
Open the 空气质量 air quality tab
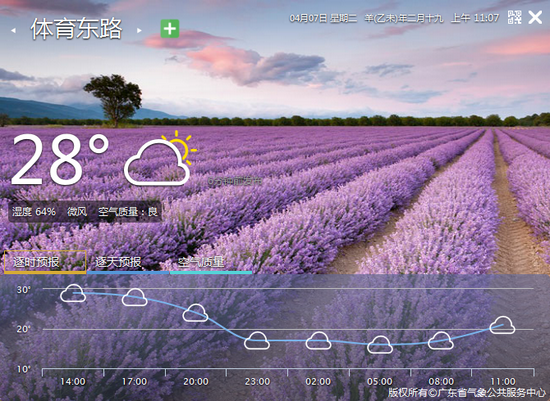[x=211, y=262]
